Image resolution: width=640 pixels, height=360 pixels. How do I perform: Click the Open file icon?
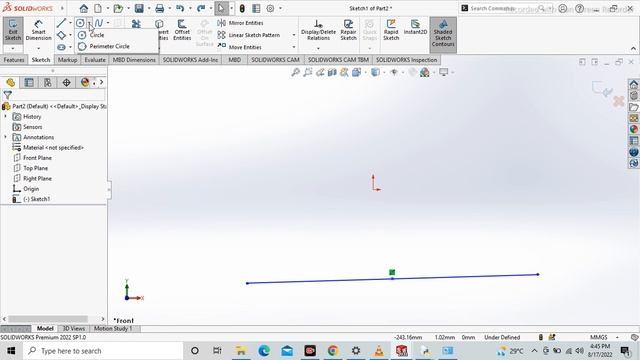[x=118, y=8]
